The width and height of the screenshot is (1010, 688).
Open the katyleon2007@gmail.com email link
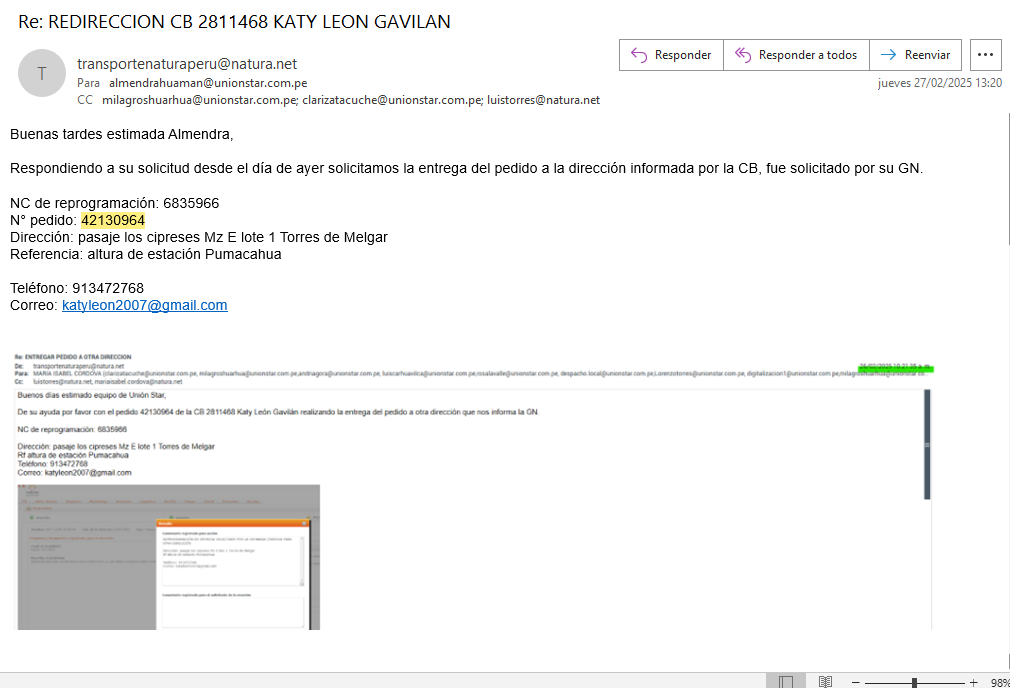[x=144, y=305]
